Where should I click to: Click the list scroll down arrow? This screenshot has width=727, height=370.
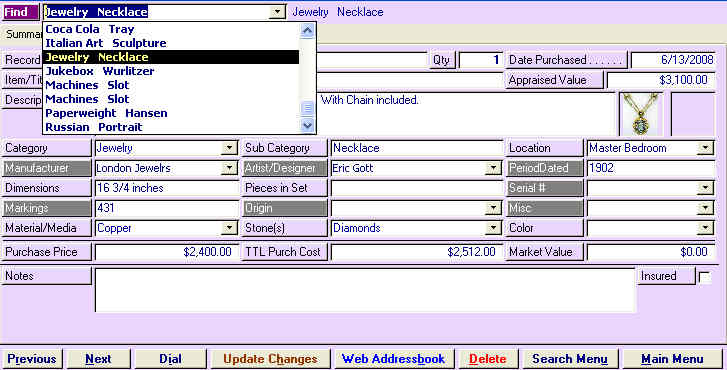pyautogui.click(x=307, y=125)
